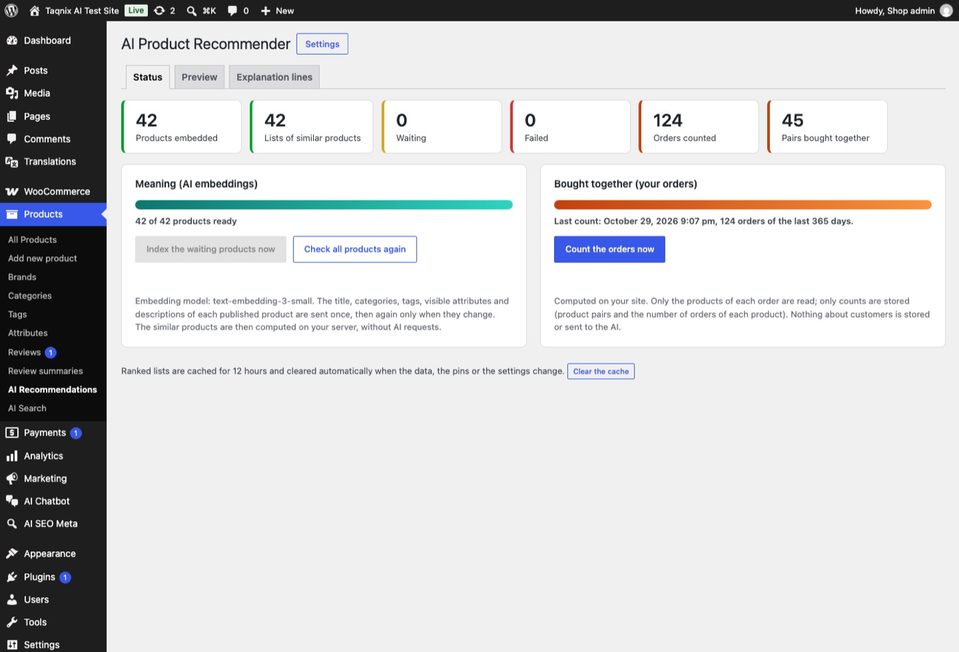Click Count the orders now
Image resolution: width=959 pixels, height=652 pixels.
pos(609,249)
